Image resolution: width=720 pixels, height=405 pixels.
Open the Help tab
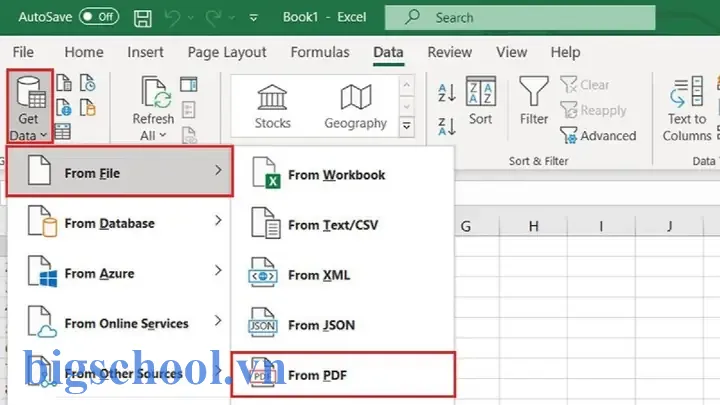tap(565, 52)
